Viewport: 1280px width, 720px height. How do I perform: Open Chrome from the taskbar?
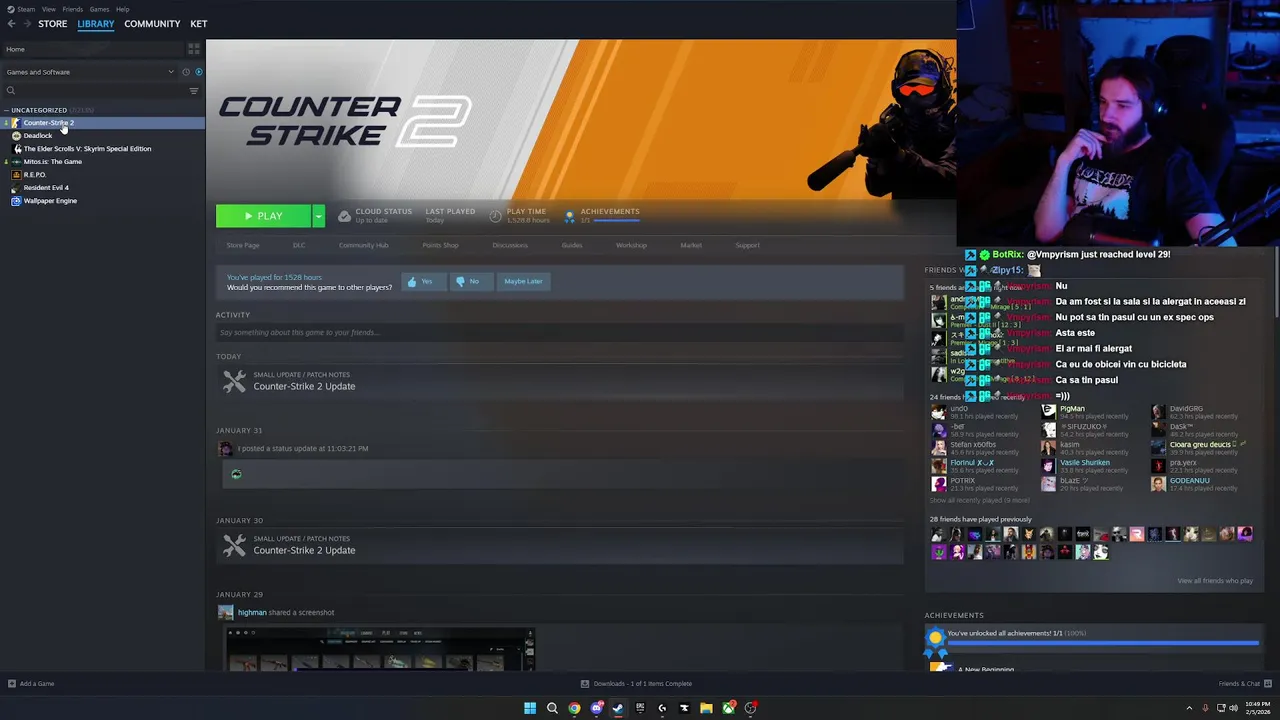coord(574,708)
